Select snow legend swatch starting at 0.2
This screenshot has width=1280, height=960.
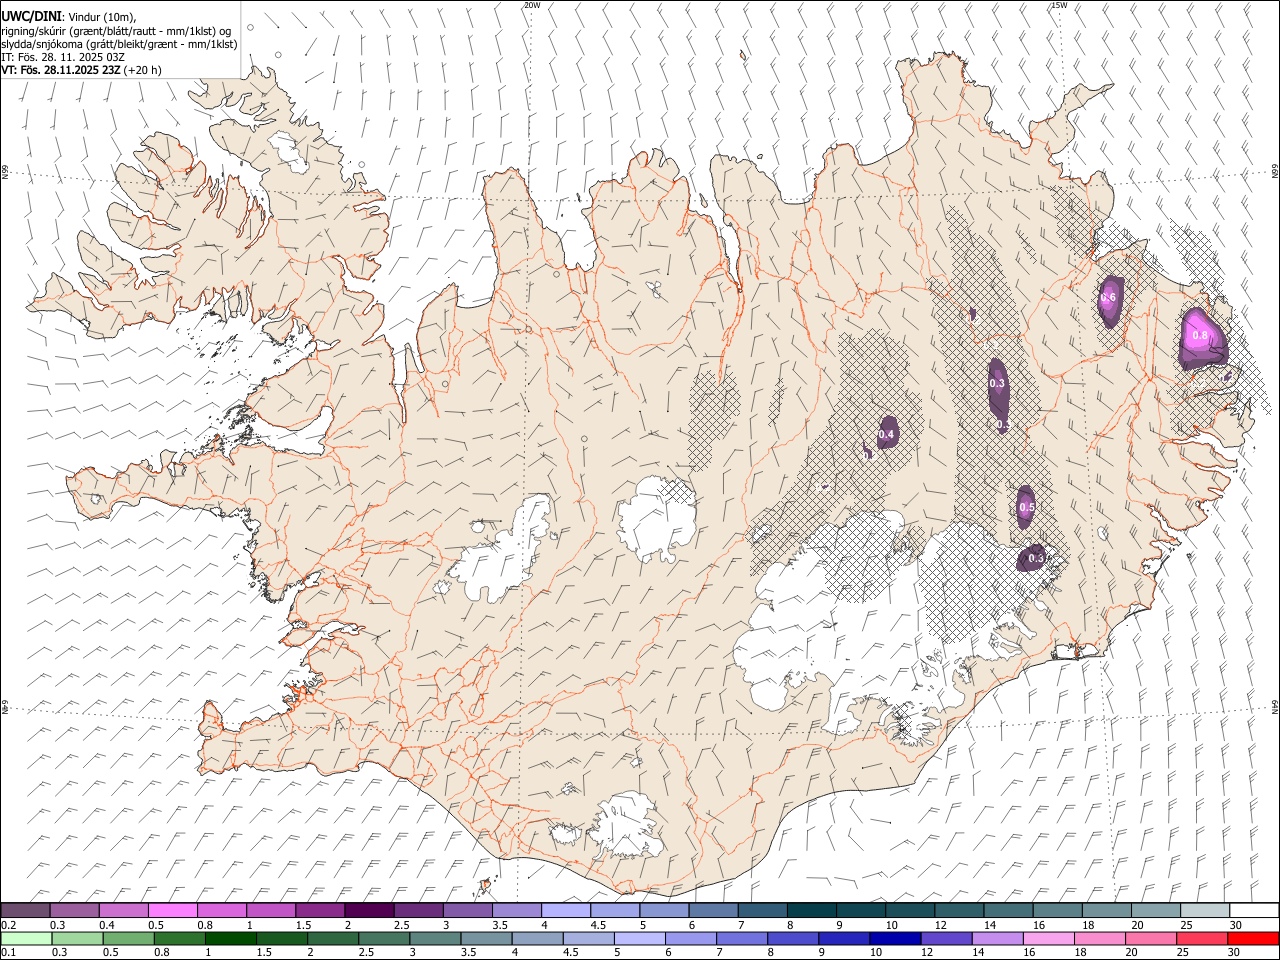coord(25,911)
